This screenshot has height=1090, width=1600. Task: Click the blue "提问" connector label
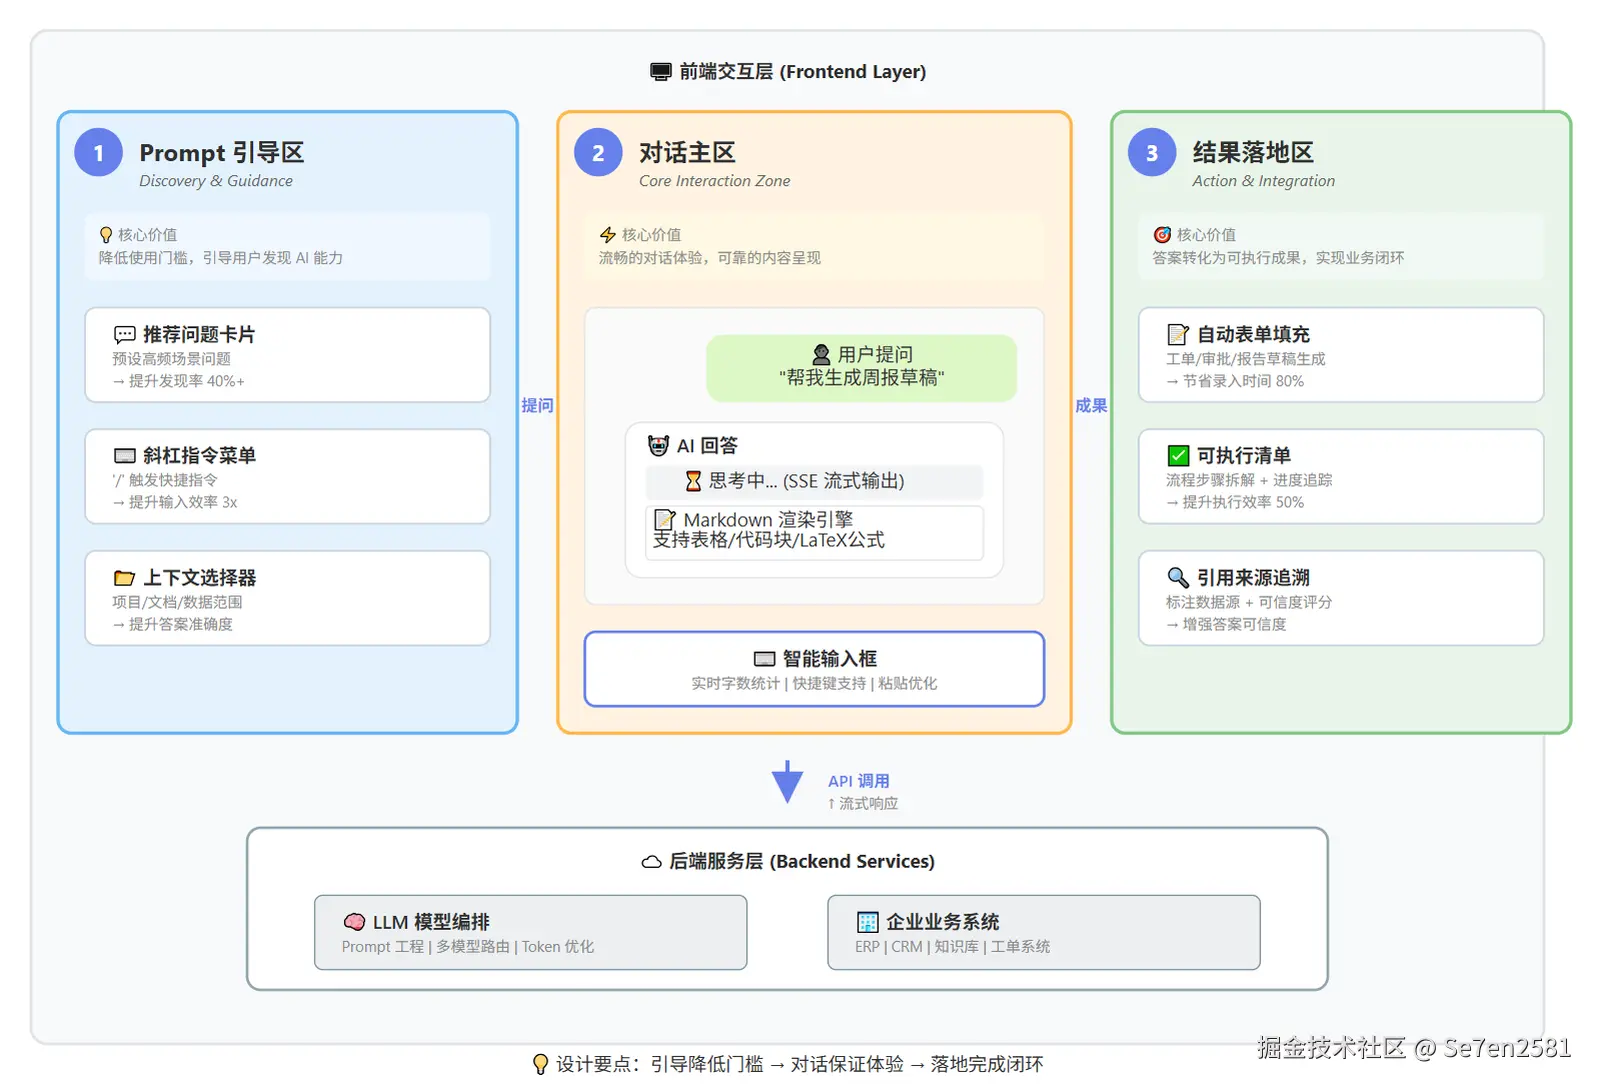tap(537, 406)
